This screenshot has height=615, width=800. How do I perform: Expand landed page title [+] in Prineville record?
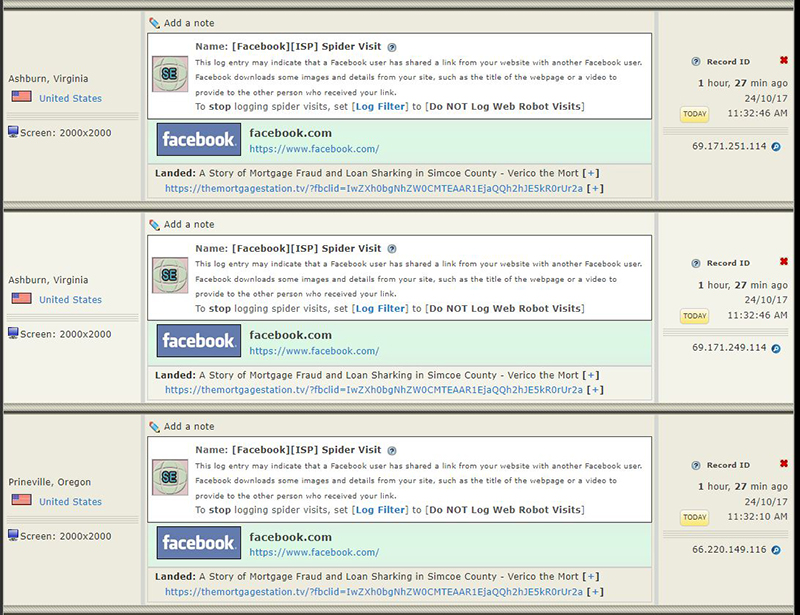(x=591, y=577)
